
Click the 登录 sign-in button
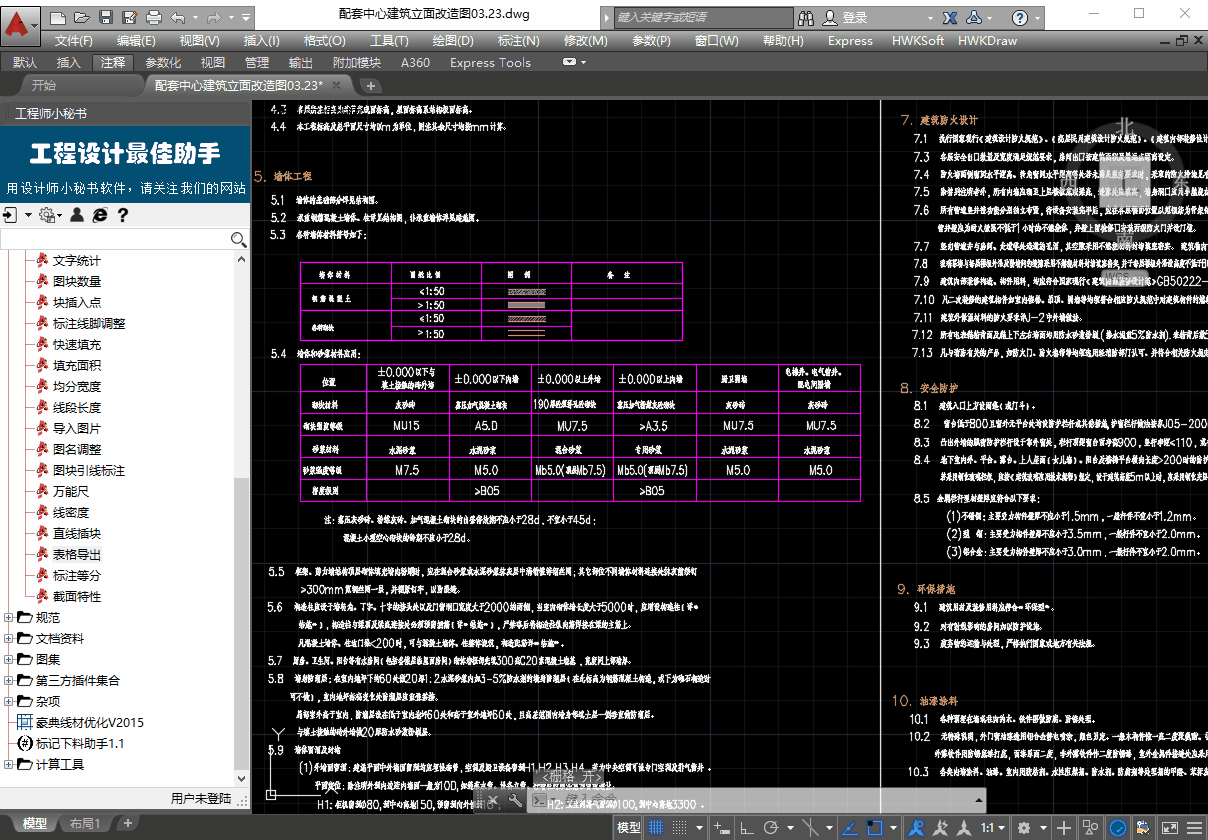[855, 18]
